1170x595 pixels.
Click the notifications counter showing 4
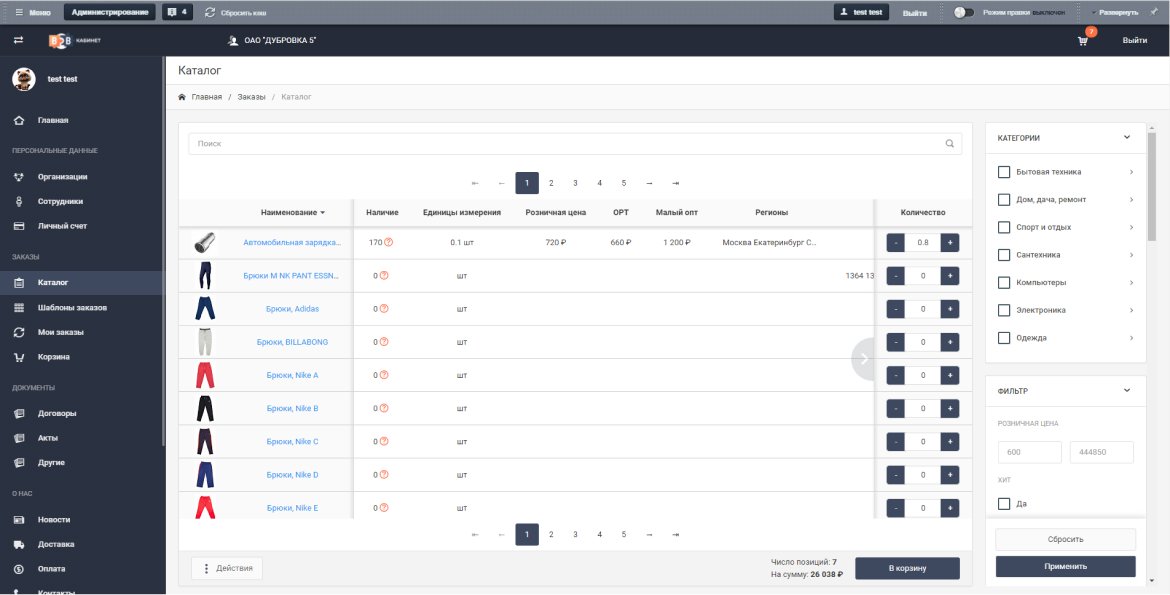coord(177,12)
